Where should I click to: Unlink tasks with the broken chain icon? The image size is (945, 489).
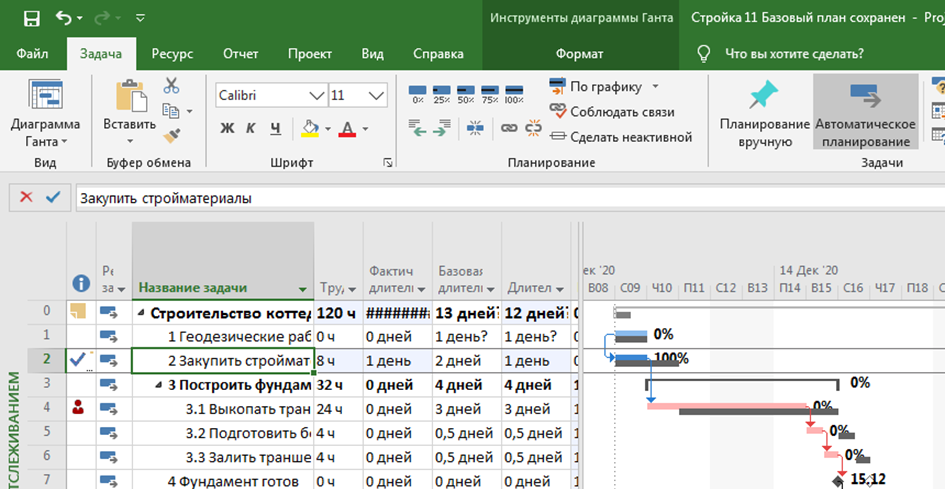(x=533, y=128)
